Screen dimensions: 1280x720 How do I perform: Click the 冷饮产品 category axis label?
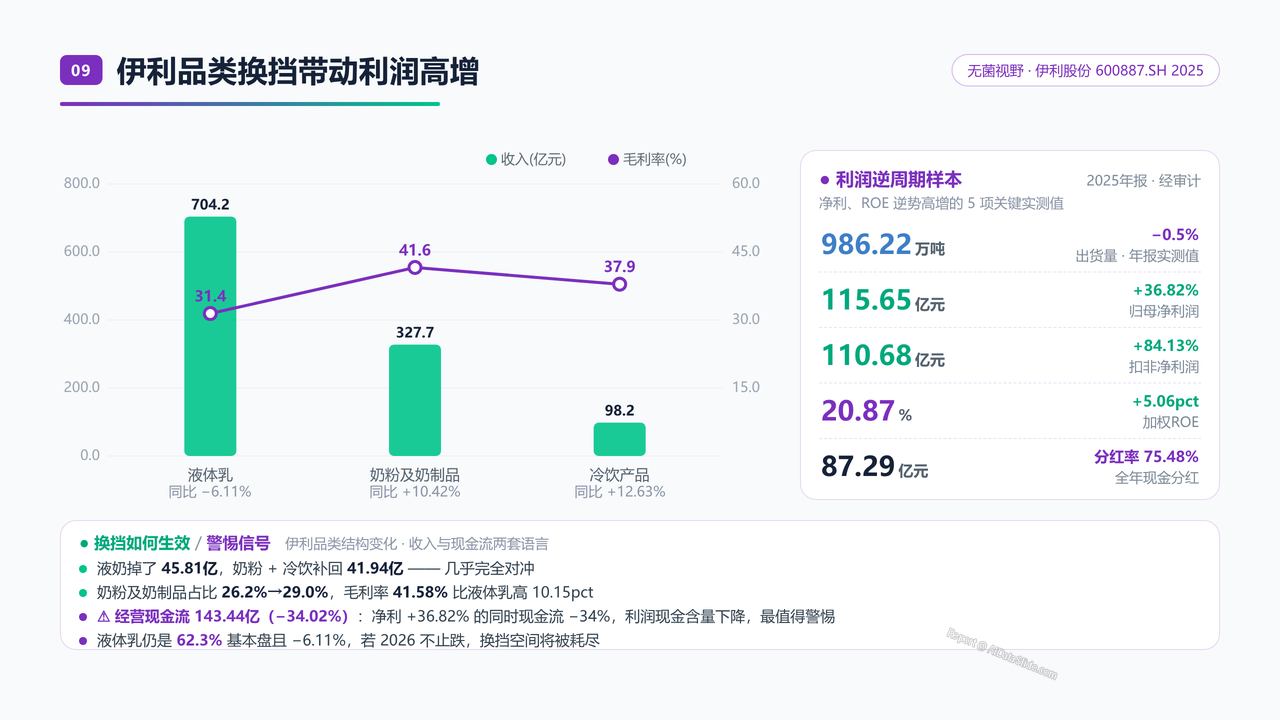[619, 474]
